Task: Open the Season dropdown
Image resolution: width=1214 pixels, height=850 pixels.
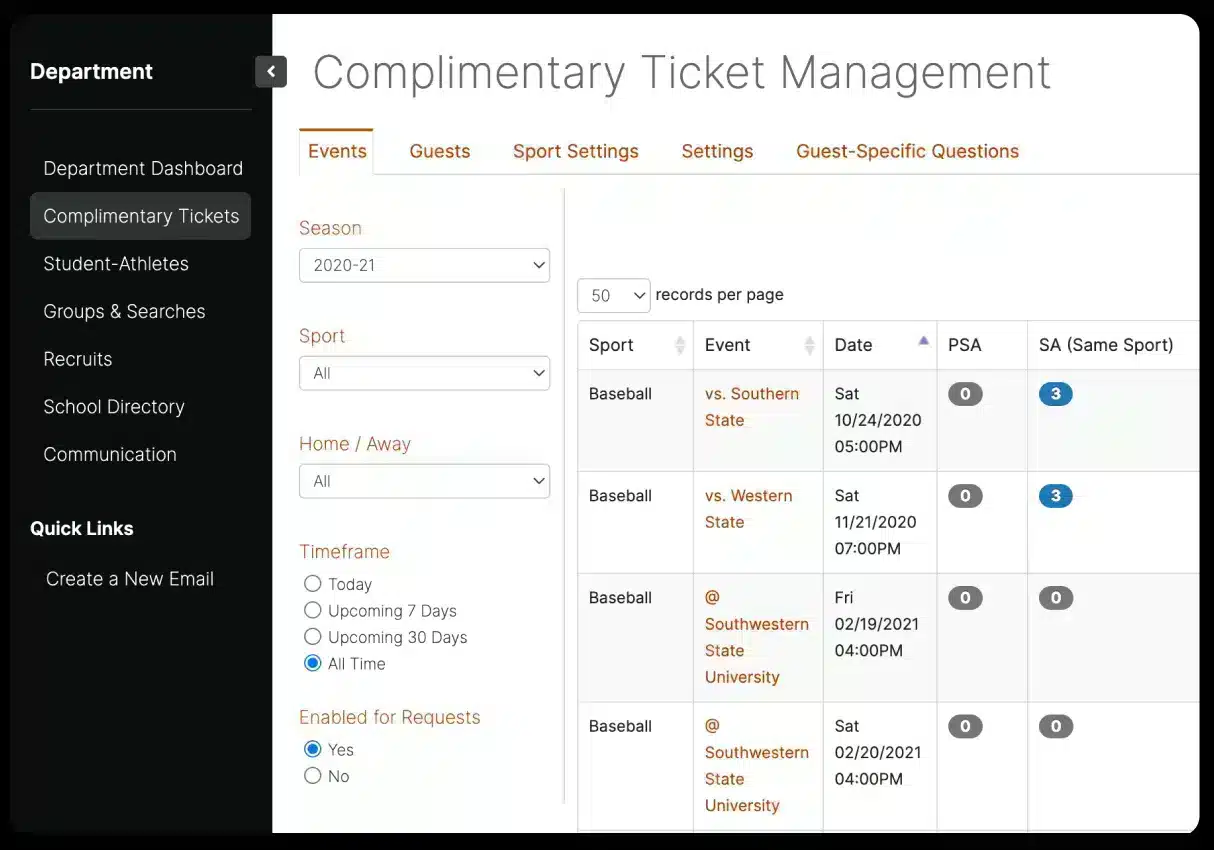Action: (424, 265)
